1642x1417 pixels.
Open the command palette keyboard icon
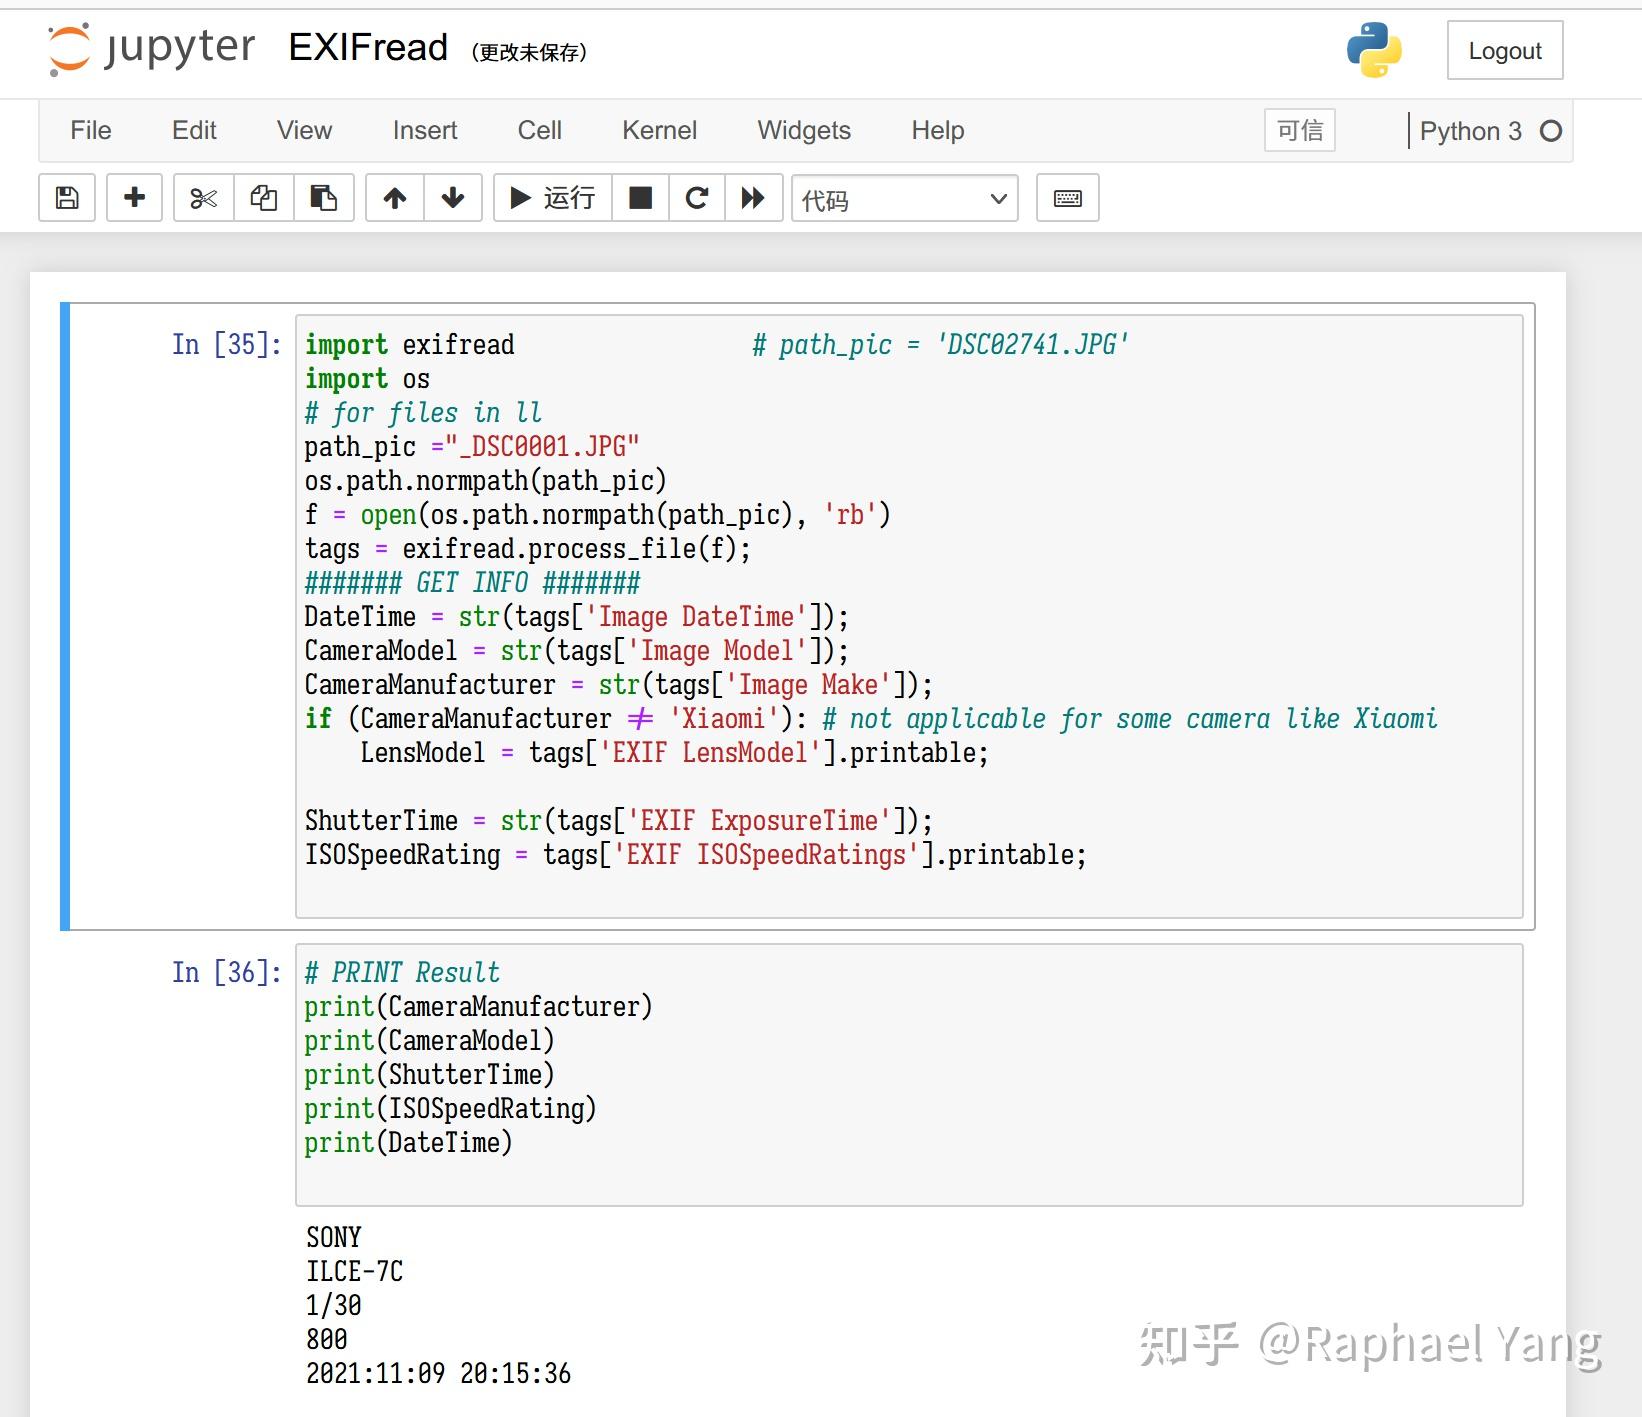[1068, 198]
